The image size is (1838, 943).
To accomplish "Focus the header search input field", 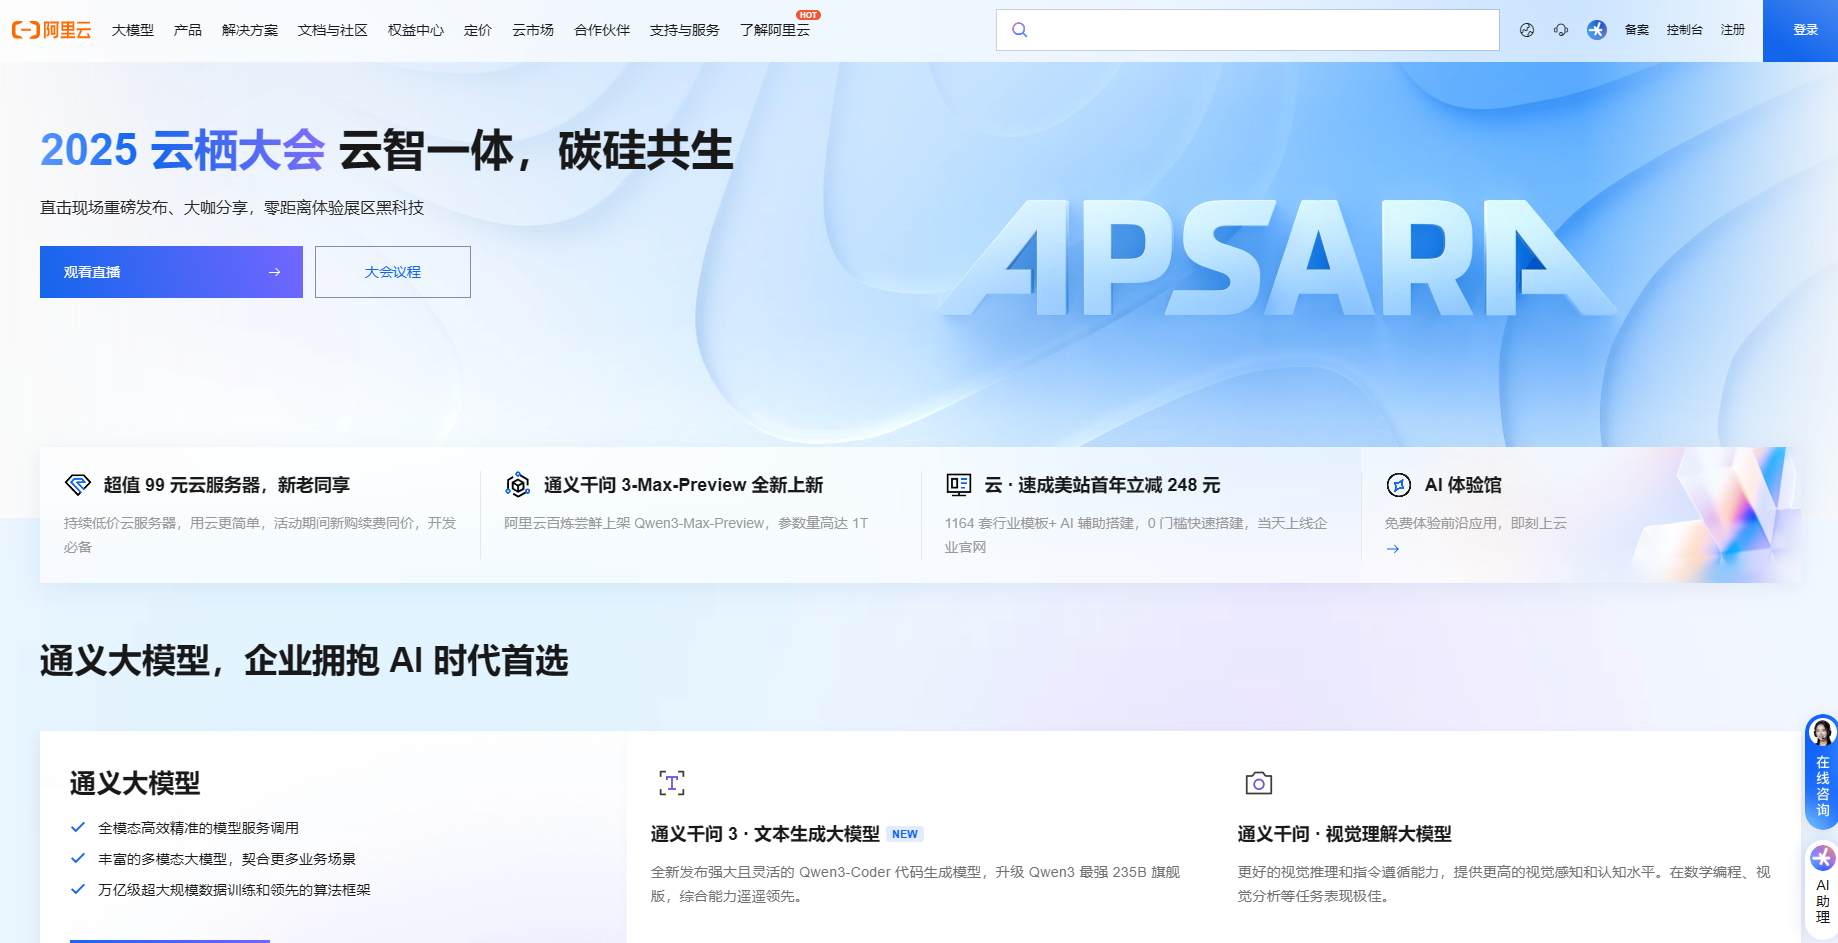I will 1260,30.
